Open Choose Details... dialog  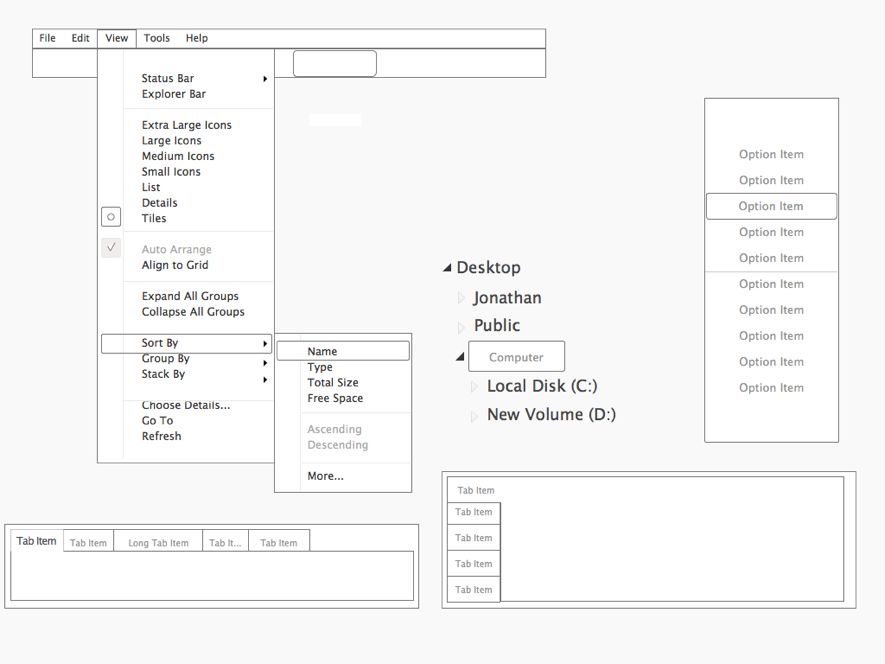pyautogui.click(x=186, y=405)
